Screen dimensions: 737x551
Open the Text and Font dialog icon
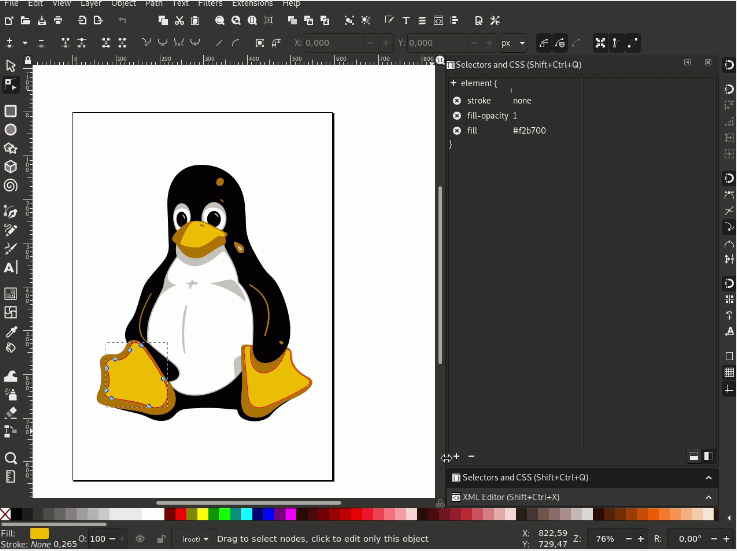tap(406, 20)
